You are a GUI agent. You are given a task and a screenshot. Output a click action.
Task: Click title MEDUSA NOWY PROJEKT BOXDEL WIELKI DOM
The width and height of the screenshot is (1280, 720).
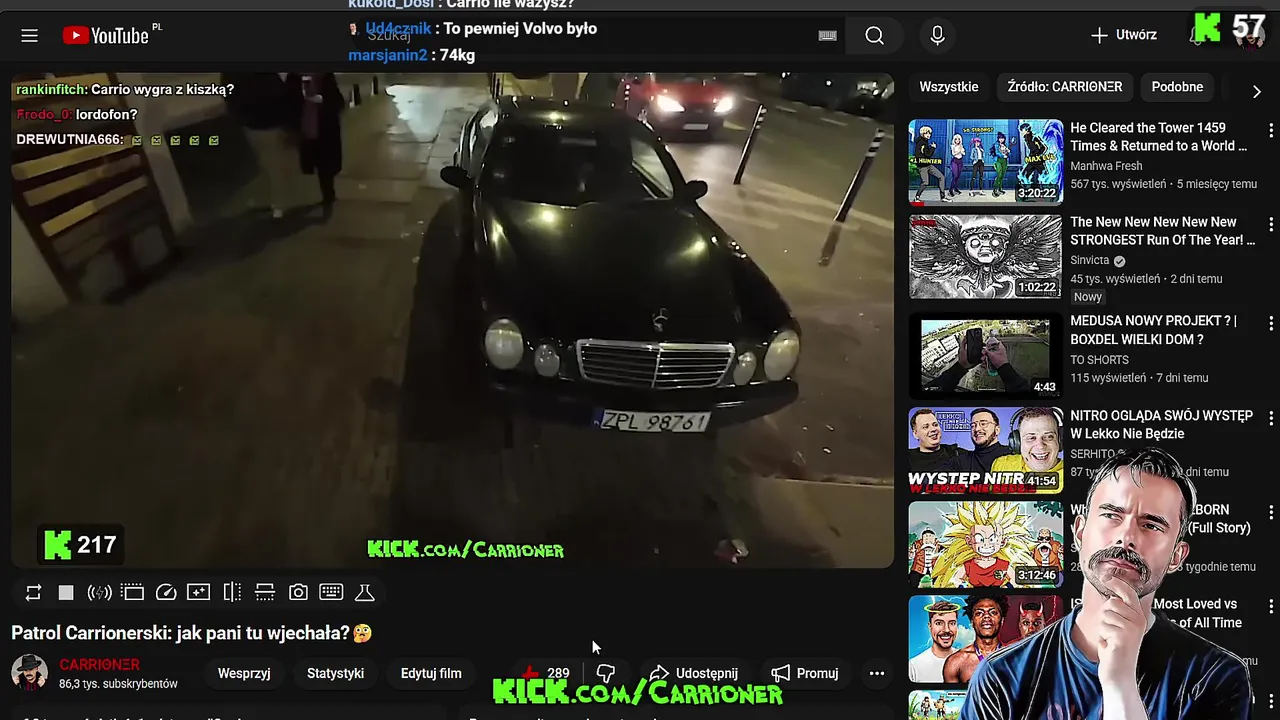coord(1153,330)
